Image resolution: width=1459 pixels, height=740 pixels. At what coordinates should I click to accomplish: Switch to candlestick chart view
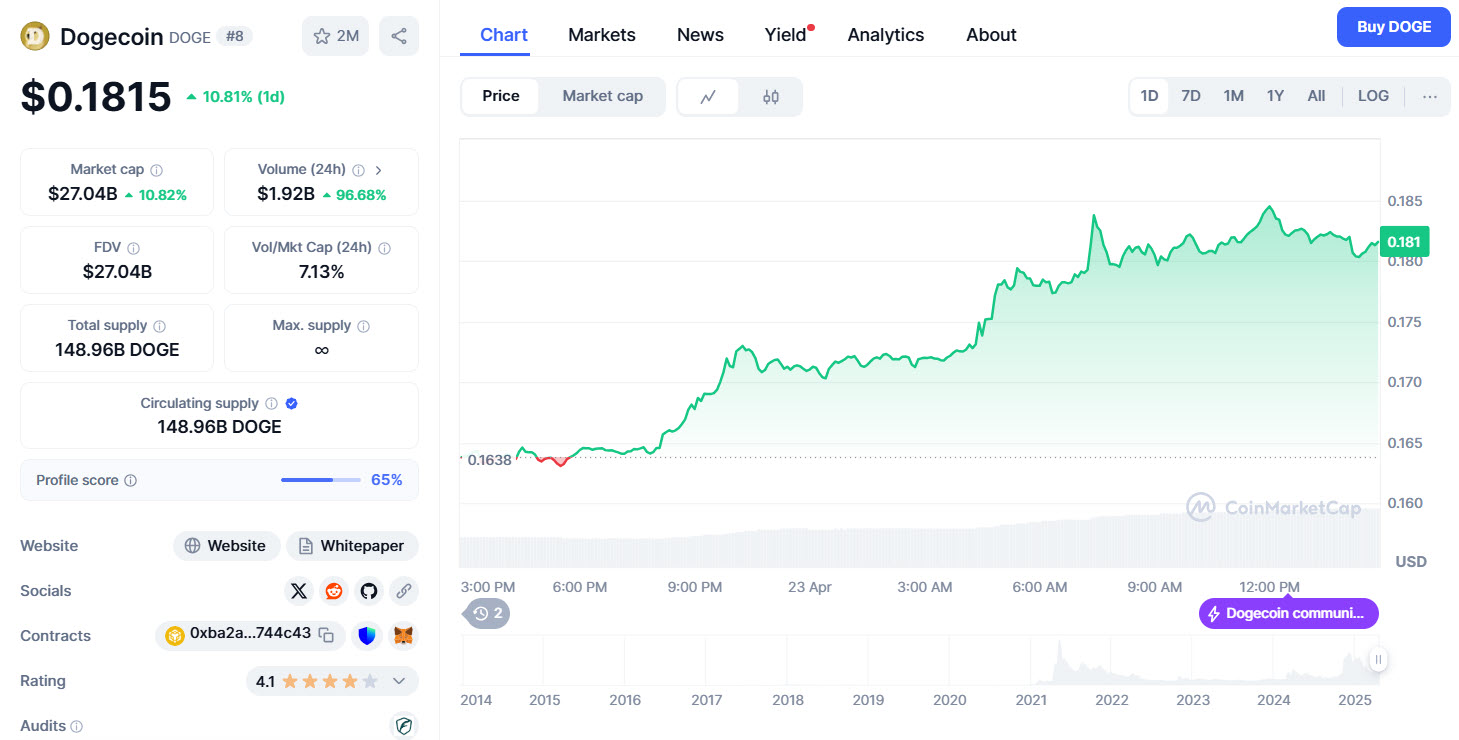point(770,97)
